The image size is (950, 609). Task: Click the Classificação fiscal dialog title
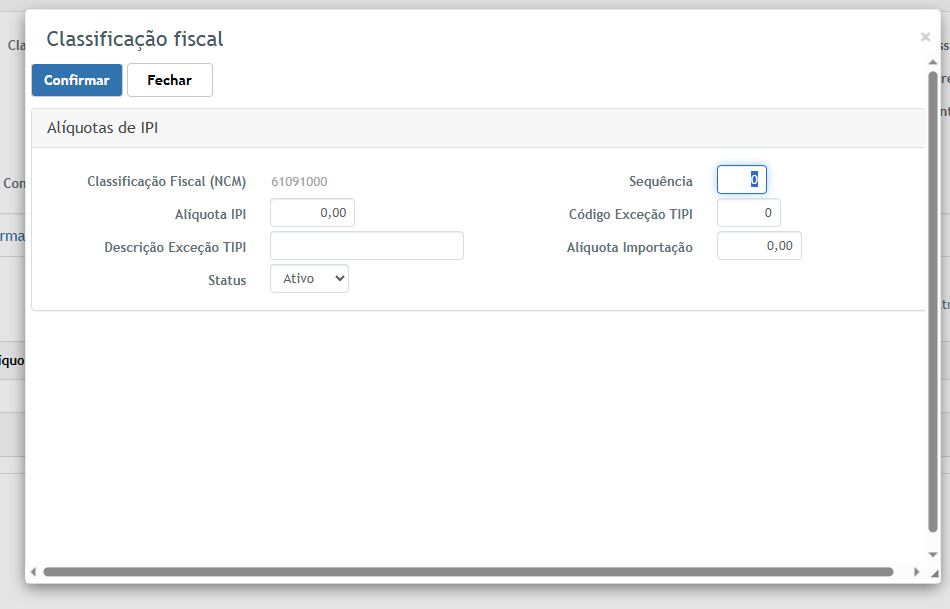click(x=135, y=39)
